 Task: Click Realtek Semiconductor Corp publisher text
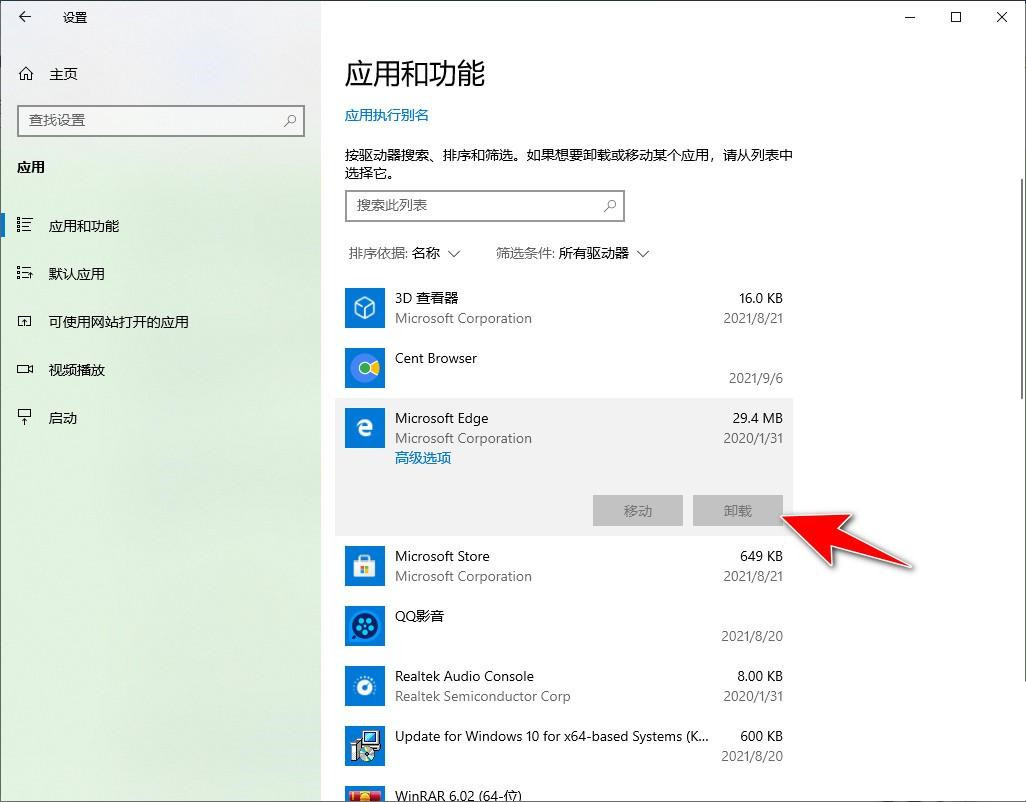coord(483,697)
